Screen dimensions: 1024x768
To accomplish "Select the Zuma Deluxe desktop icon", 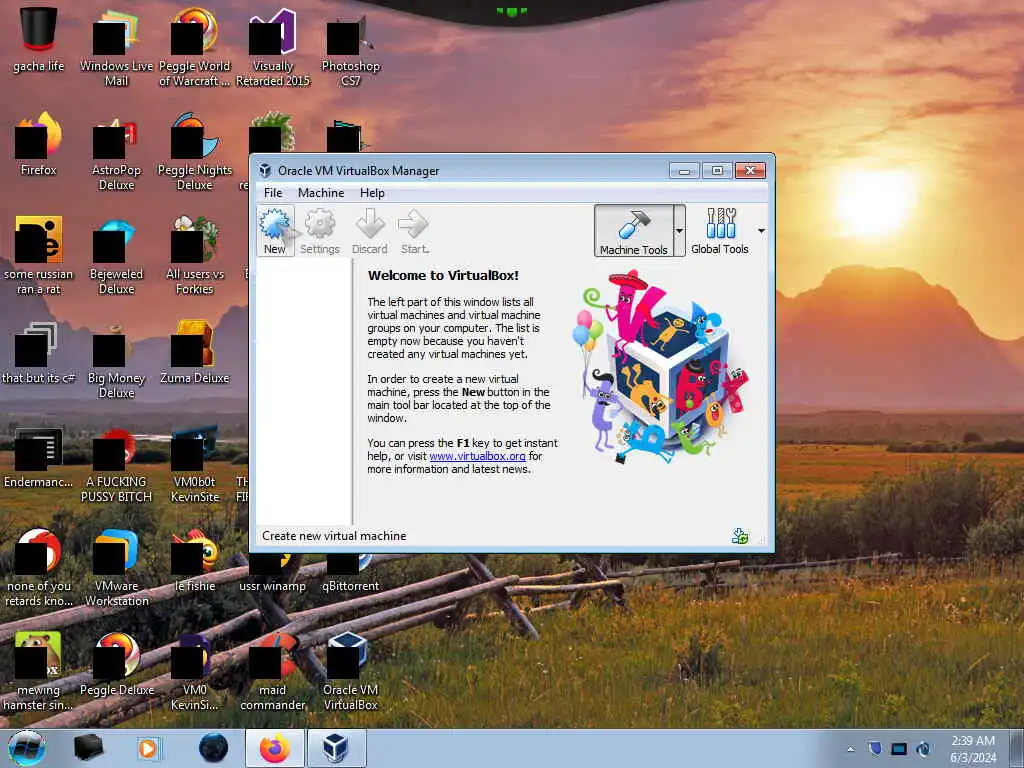I will point(195,353).
